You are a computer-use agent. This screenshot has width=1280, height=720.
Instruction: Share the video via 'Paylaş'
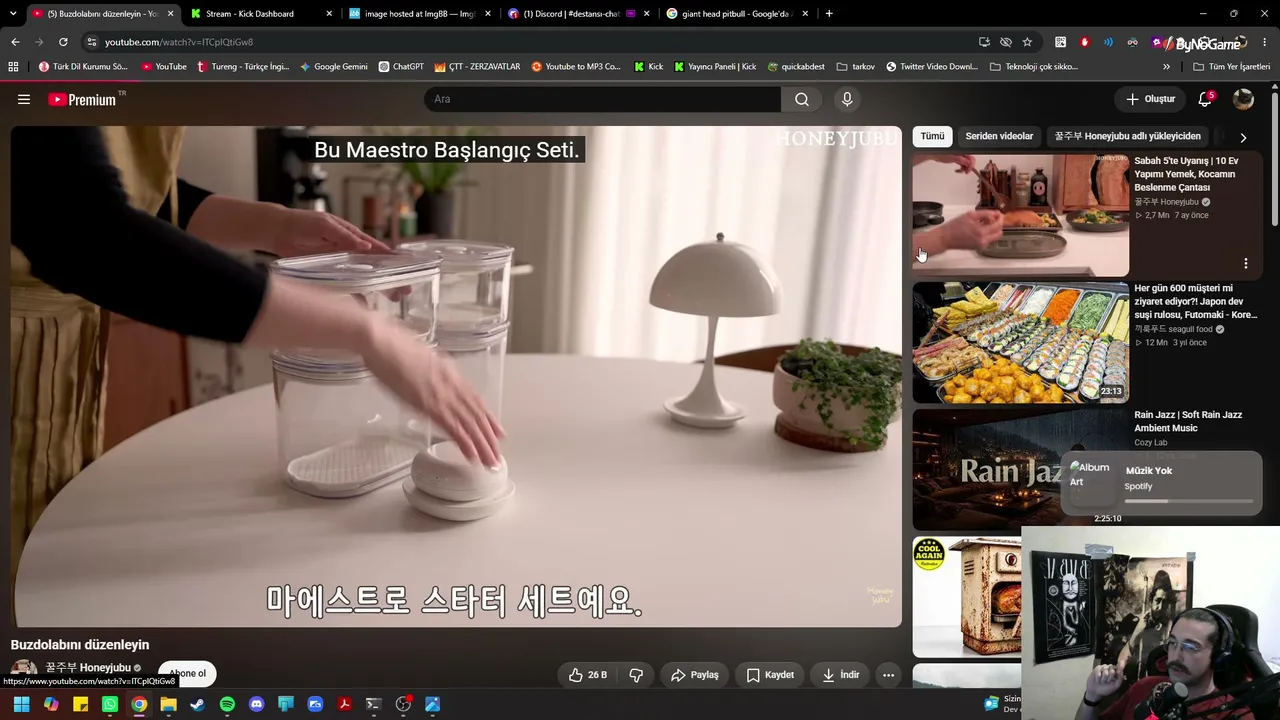point(695,675)
